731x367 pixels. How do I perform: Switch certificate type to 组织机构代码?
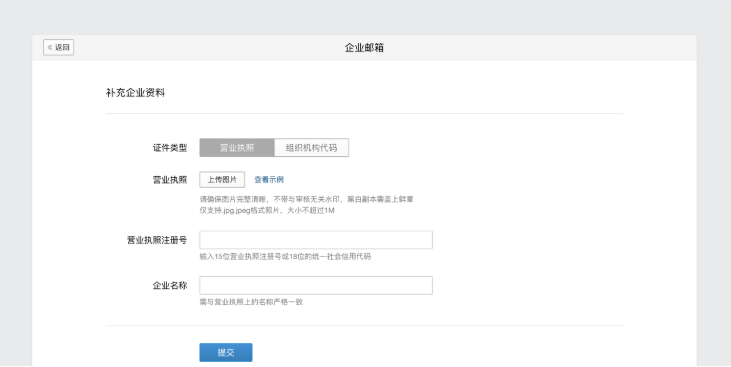pyautogui.click(x=311, y=148)
